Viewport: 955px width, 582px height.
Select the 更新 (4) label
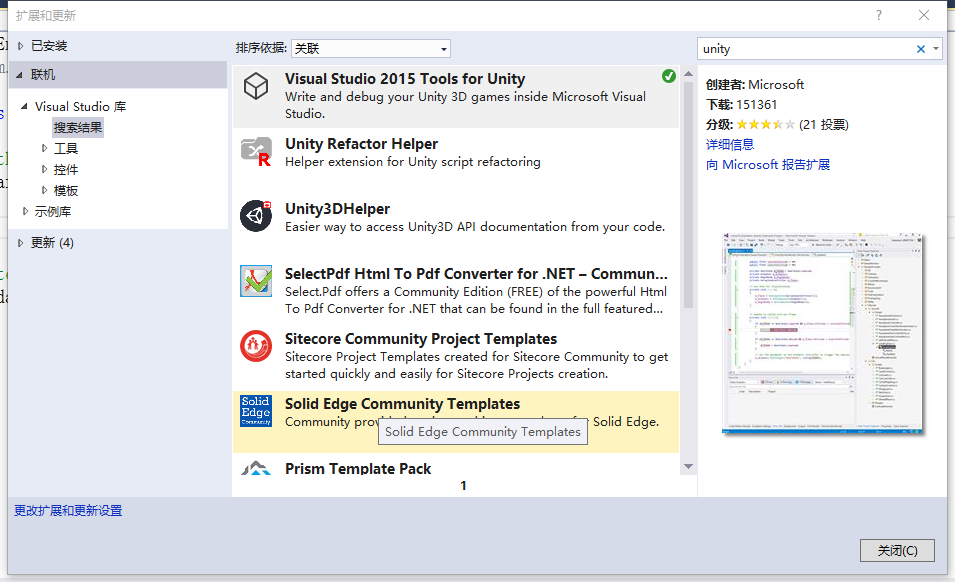click(52, 243)
